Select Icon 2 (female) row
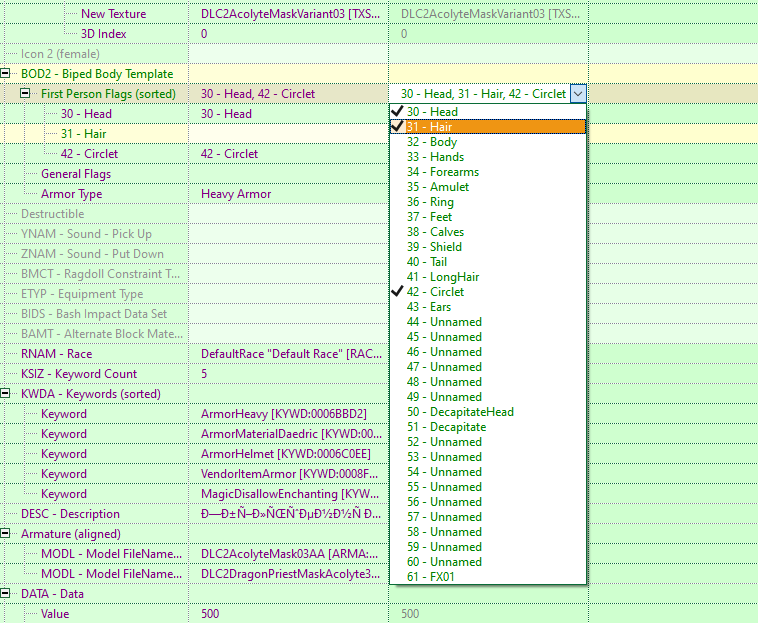 (60, 54)
